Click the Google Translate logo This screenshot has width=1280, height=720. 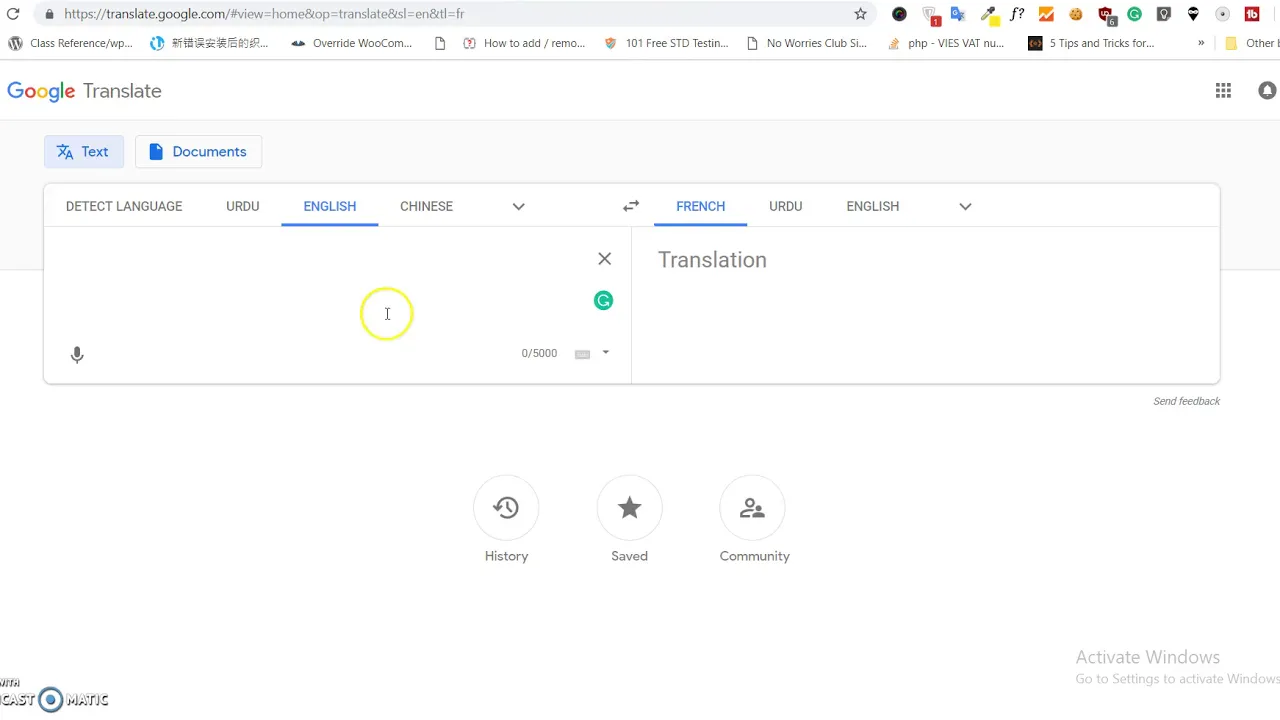pyautogui.click(x=84, y=91)
